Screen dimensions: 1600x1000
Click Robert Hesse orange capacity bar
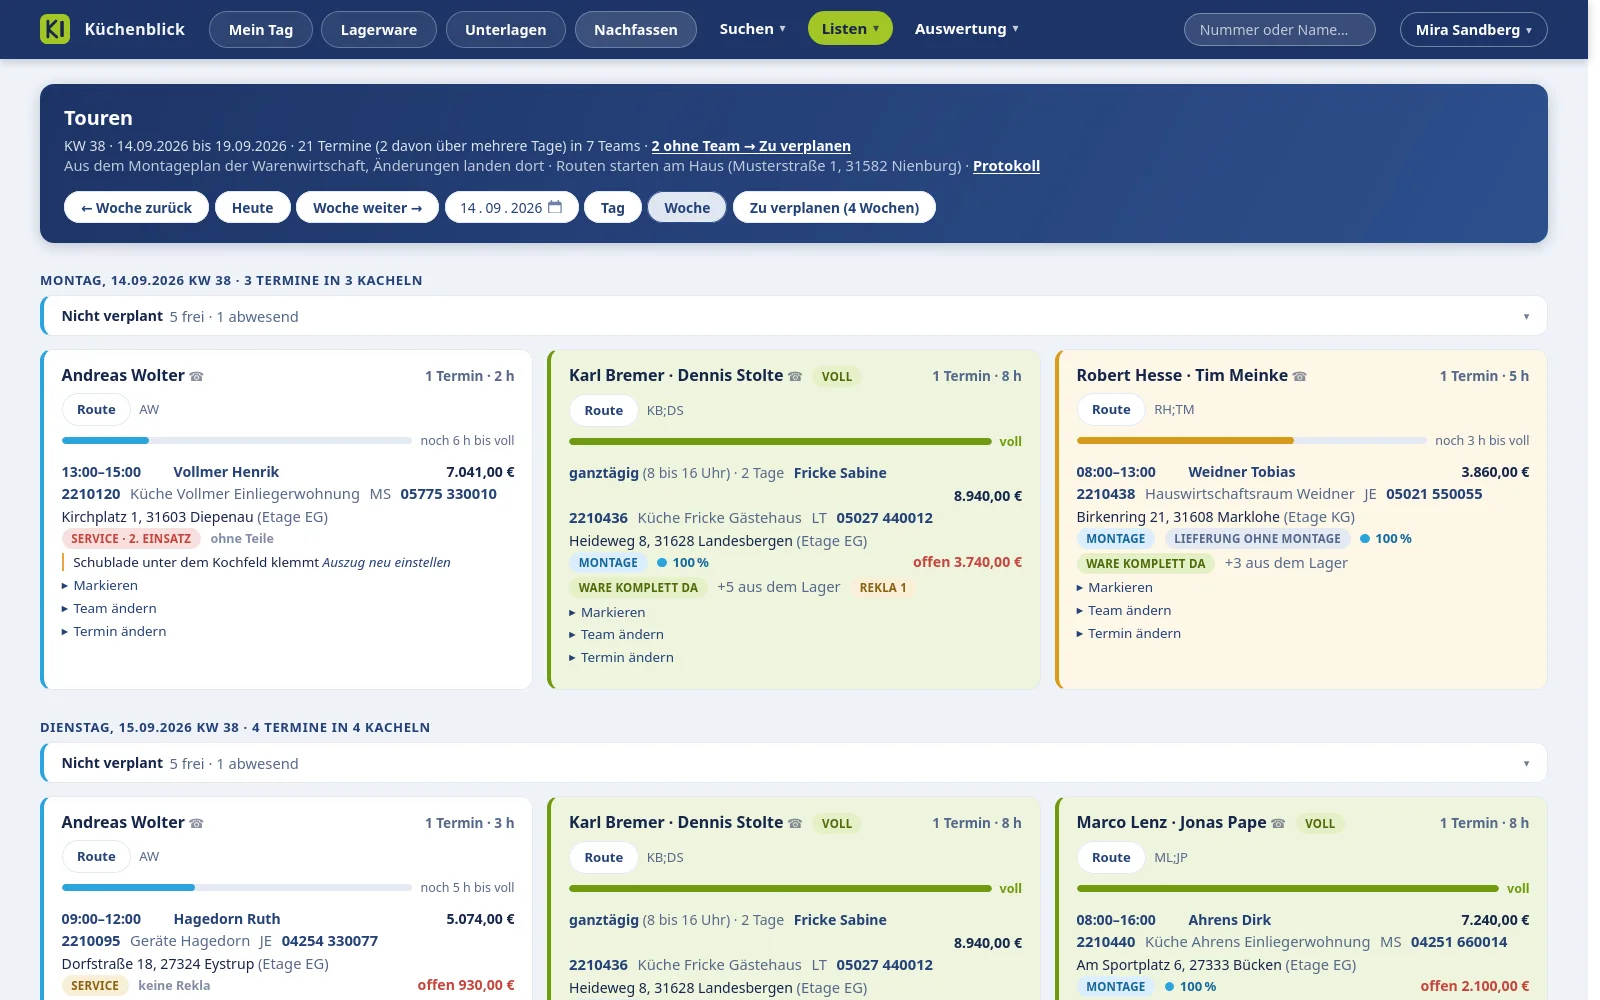pos(1252,440)
